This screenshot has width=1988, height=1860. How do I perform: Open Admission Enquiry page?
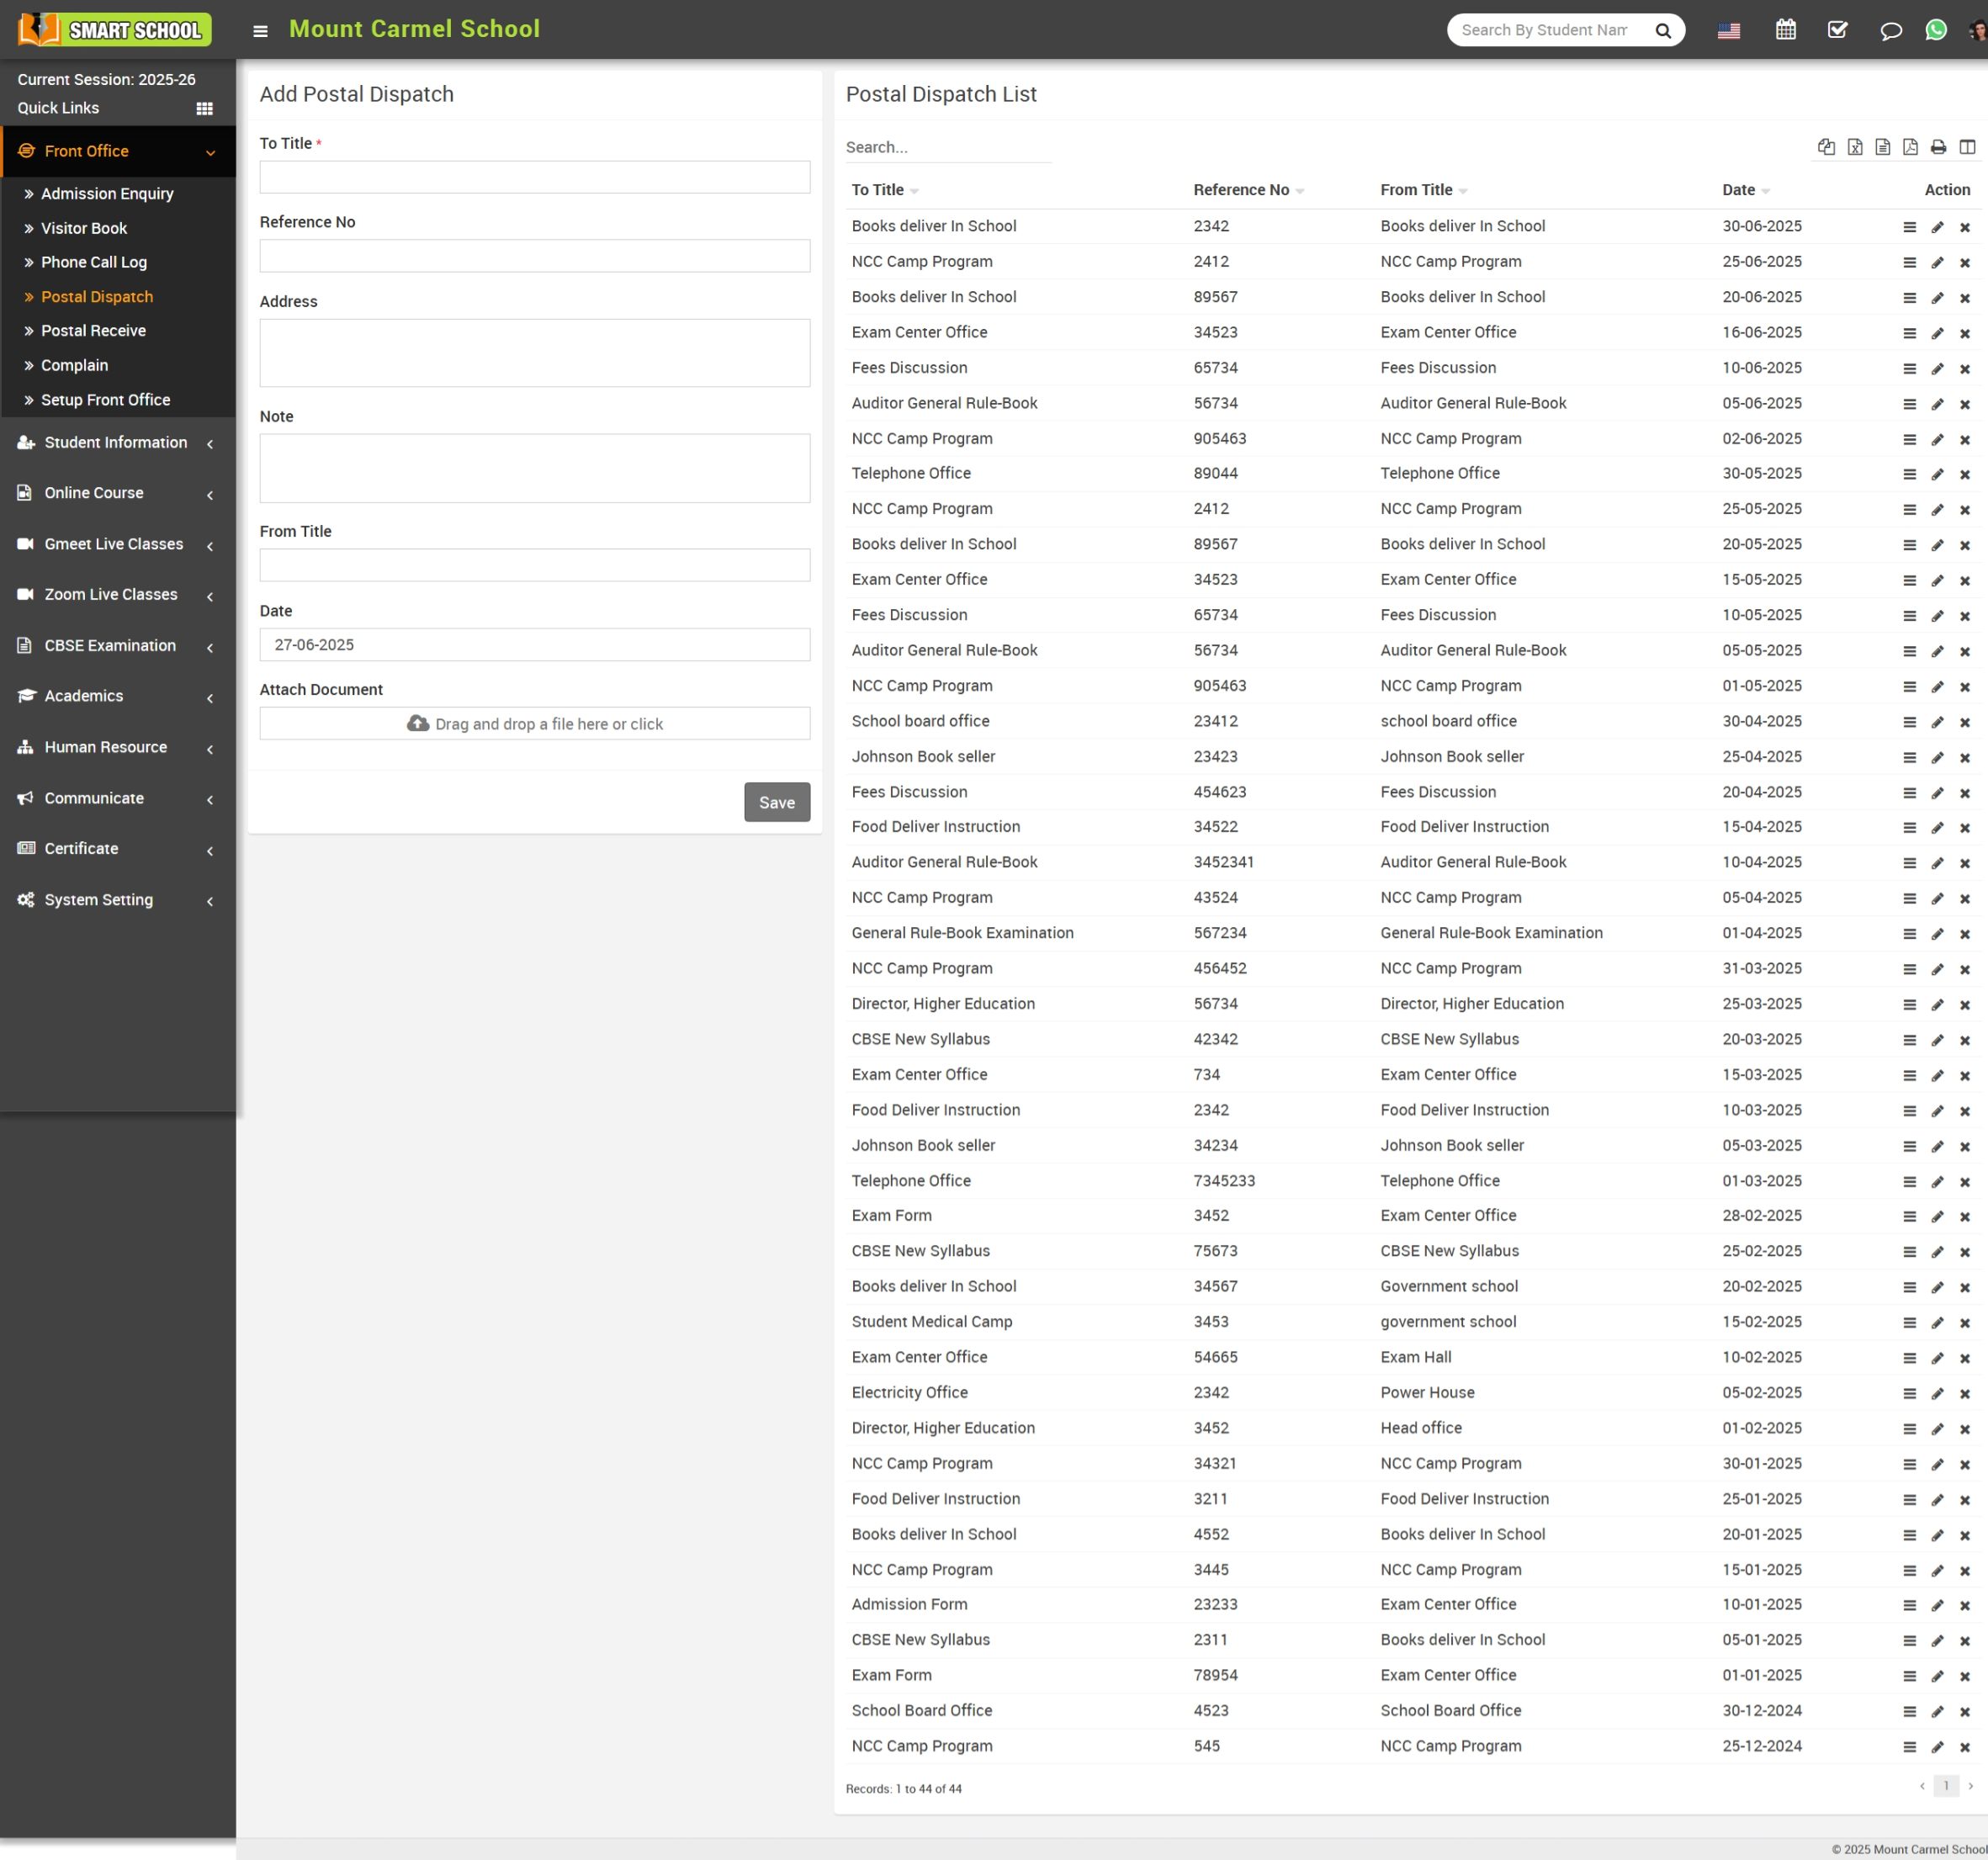tap(107, 194)
